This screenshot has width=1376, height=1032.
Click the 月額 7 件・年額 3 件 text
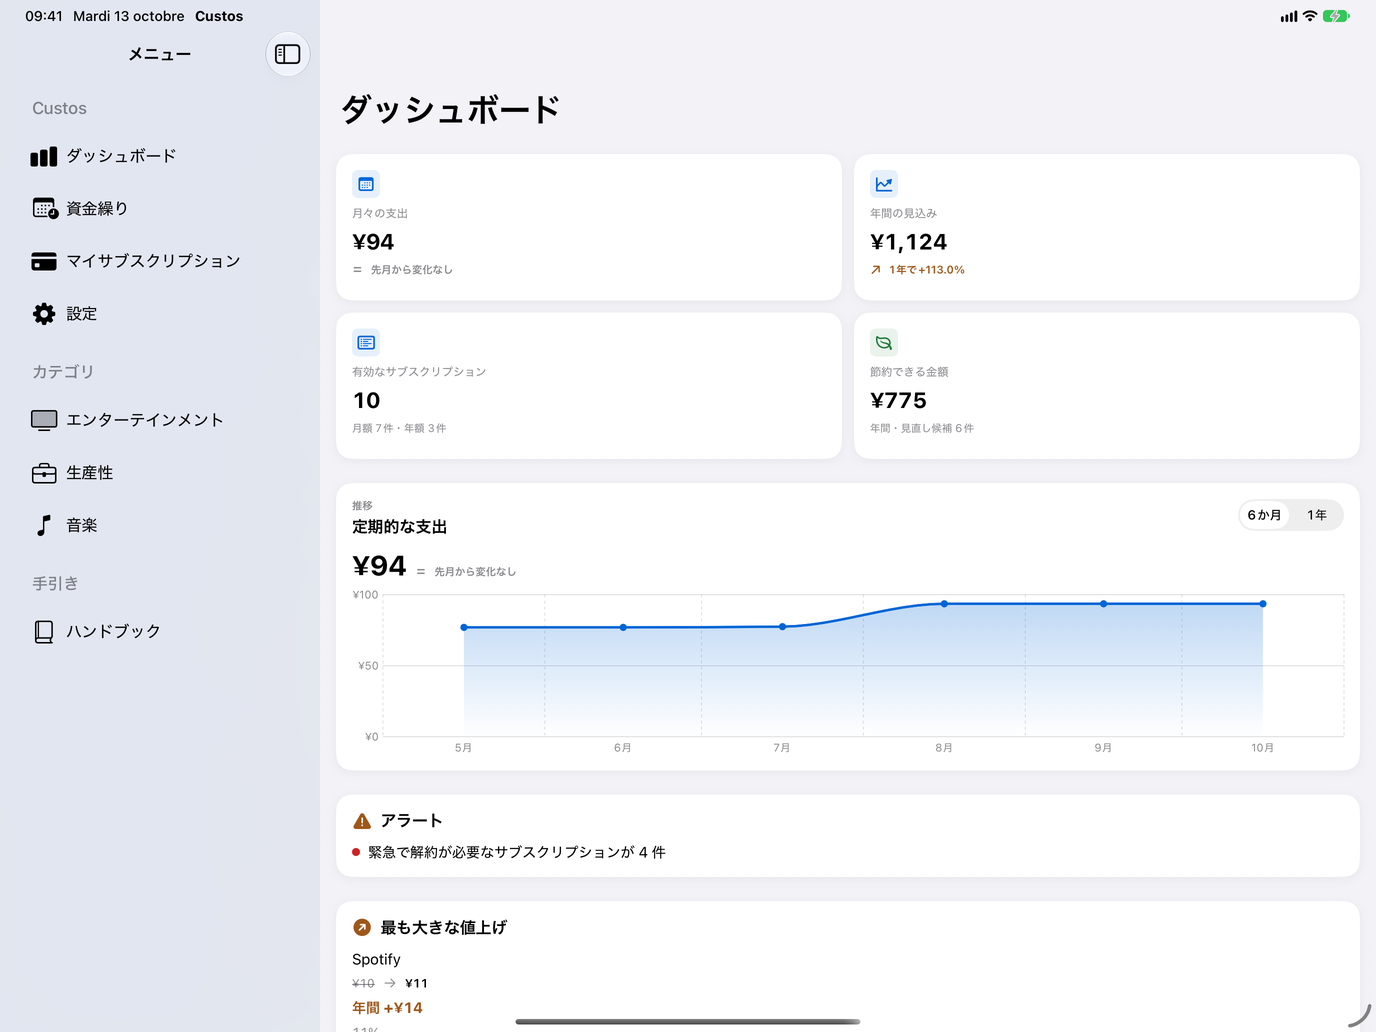[399, 428]
